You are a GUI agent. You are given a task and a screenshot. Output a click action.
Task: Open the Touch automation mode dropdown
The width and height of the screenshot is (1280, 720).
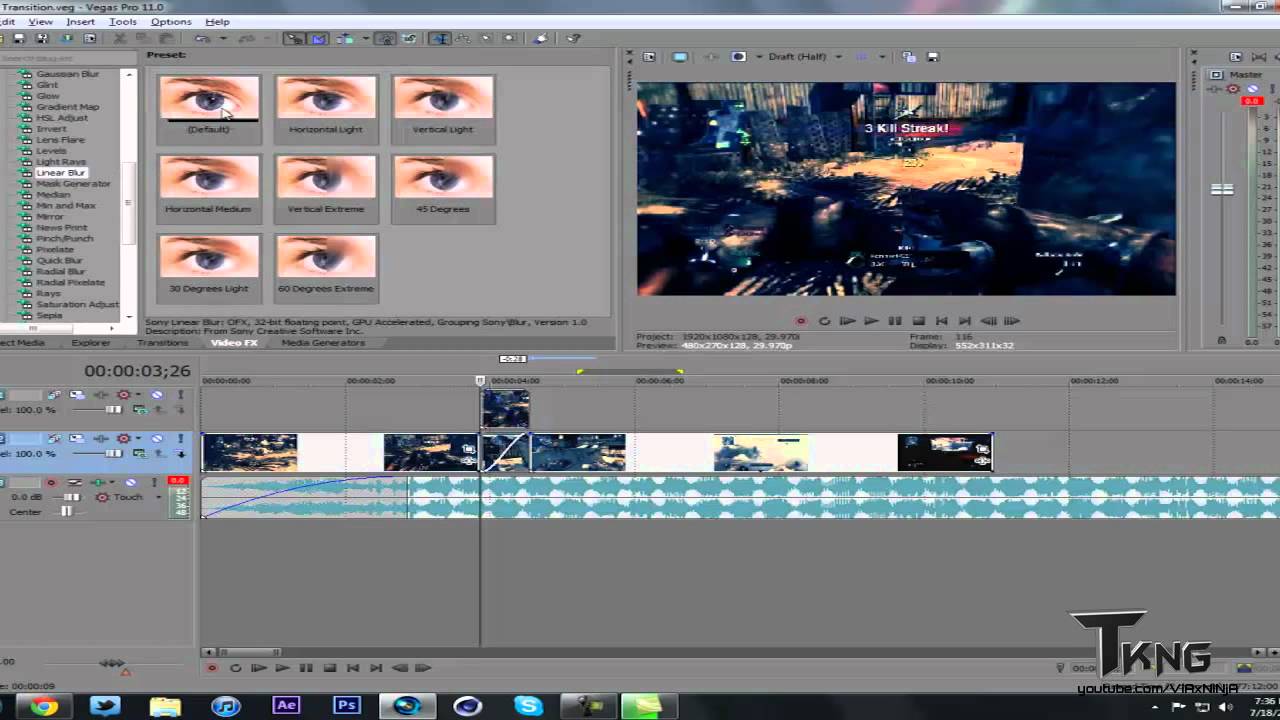(161, 497)
